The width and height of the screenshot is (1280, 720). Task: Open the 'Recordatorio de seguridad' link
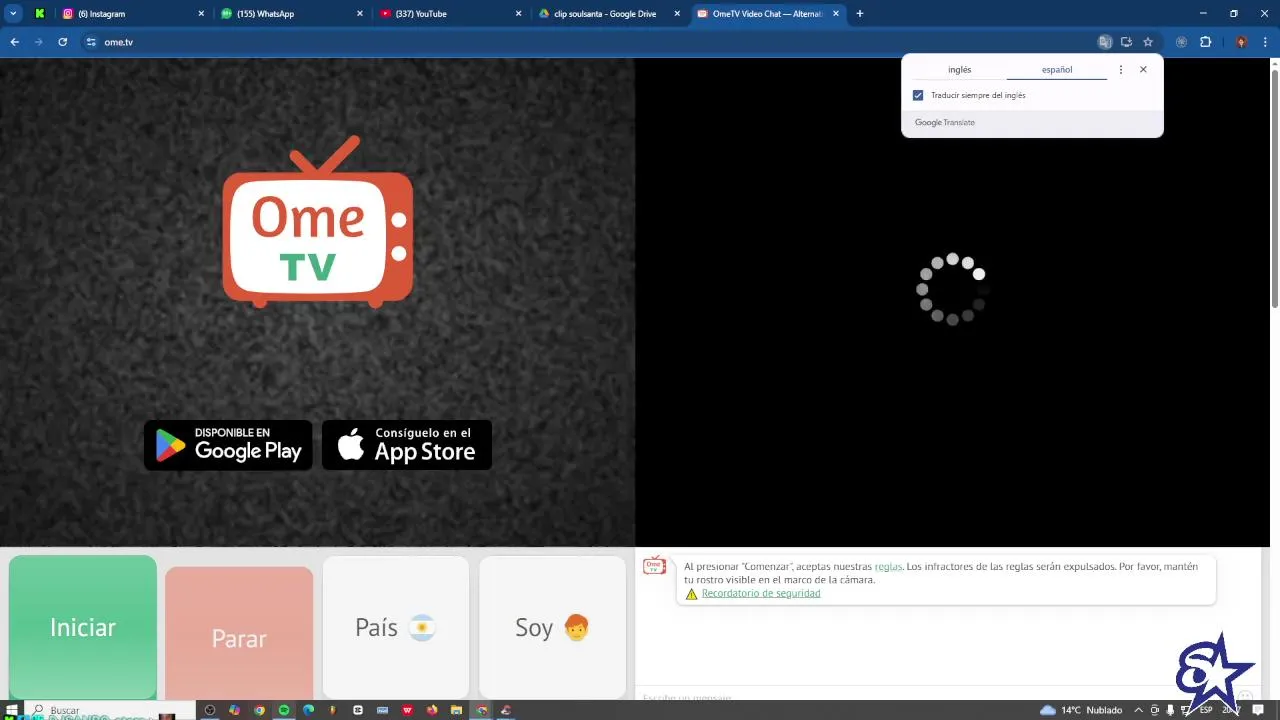point(761,593)
